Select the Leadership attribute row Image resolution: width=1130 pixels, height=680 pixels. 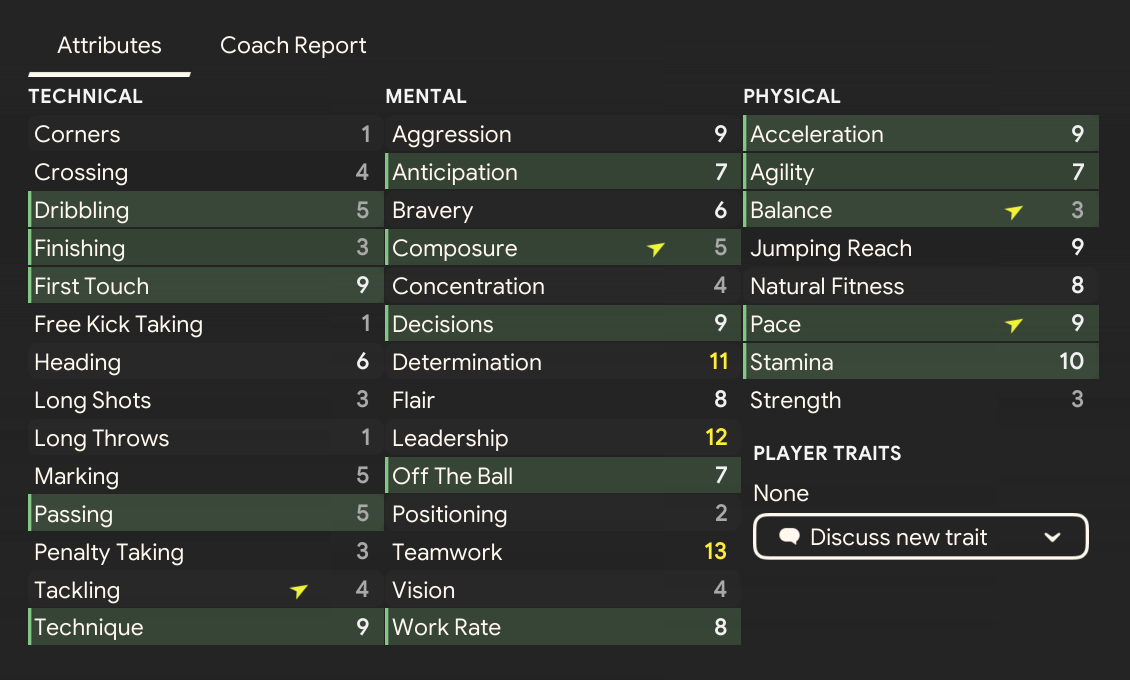point(563,438)
